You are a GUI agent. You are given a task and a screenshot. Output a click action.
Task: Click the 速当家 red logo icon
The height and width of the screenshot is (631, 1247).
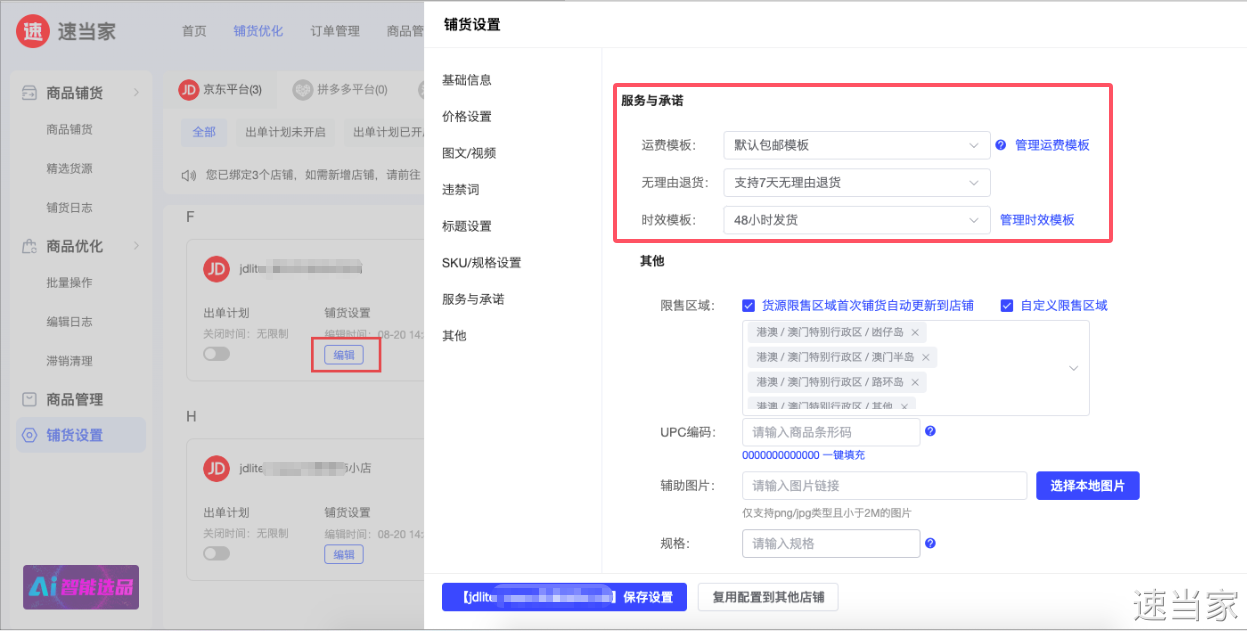pos(34,31)
